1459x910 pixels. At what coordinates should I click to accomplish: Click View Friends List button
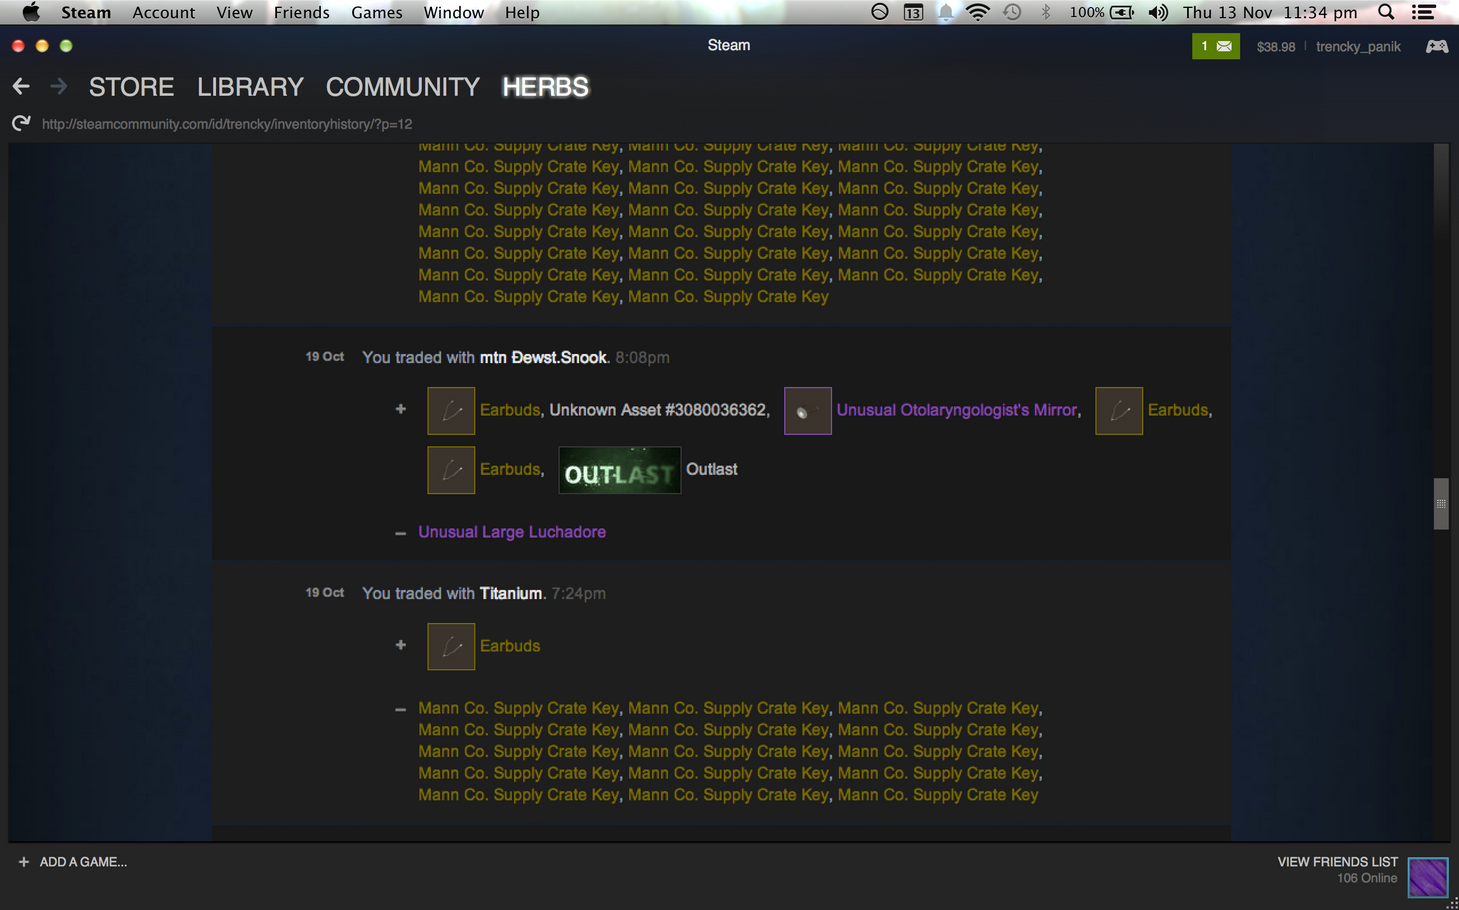pyautogui.click(x=1337, y=862)
